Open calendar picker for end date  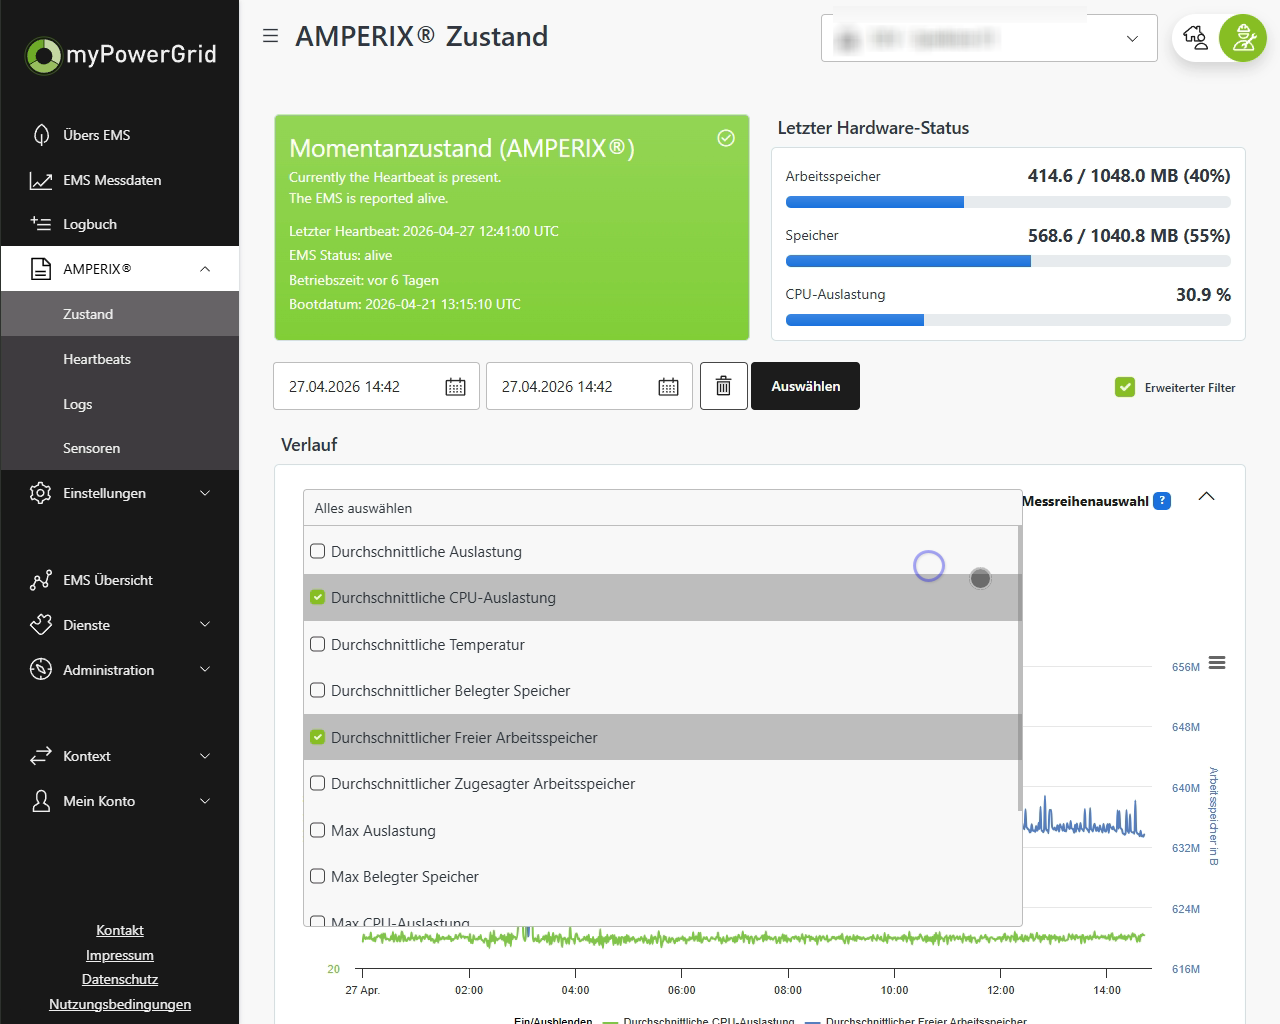click(668, 387)
